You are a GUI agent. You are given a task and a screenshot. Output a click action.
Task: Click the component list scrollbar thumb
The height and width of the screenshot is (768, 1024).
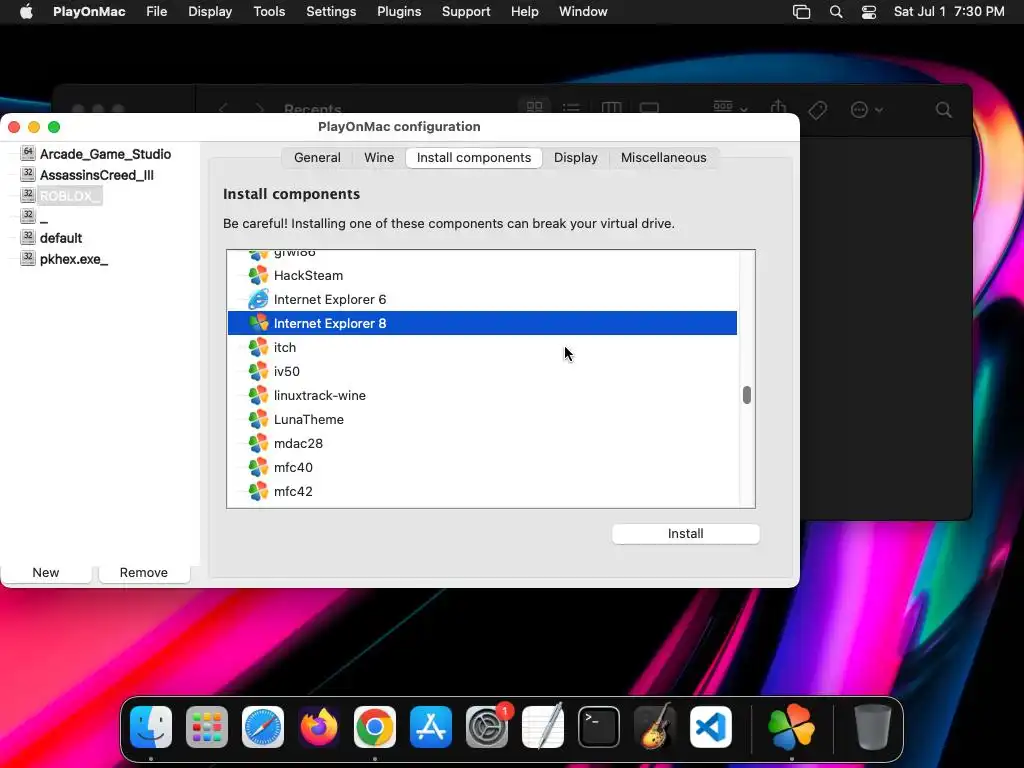coord(746,394)
